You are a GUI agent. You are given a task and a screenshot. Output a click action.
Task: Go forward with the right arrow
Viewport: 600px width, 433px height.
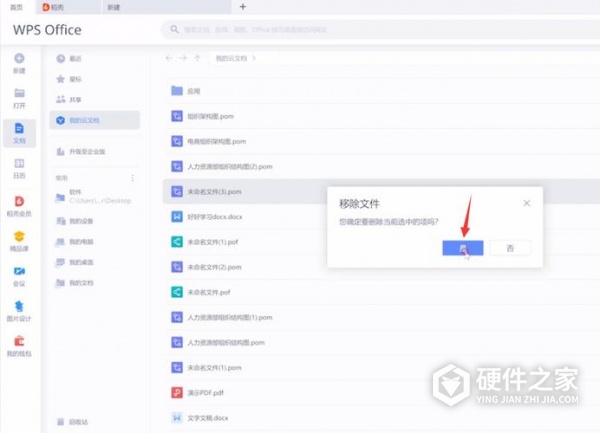coord(183,58)
